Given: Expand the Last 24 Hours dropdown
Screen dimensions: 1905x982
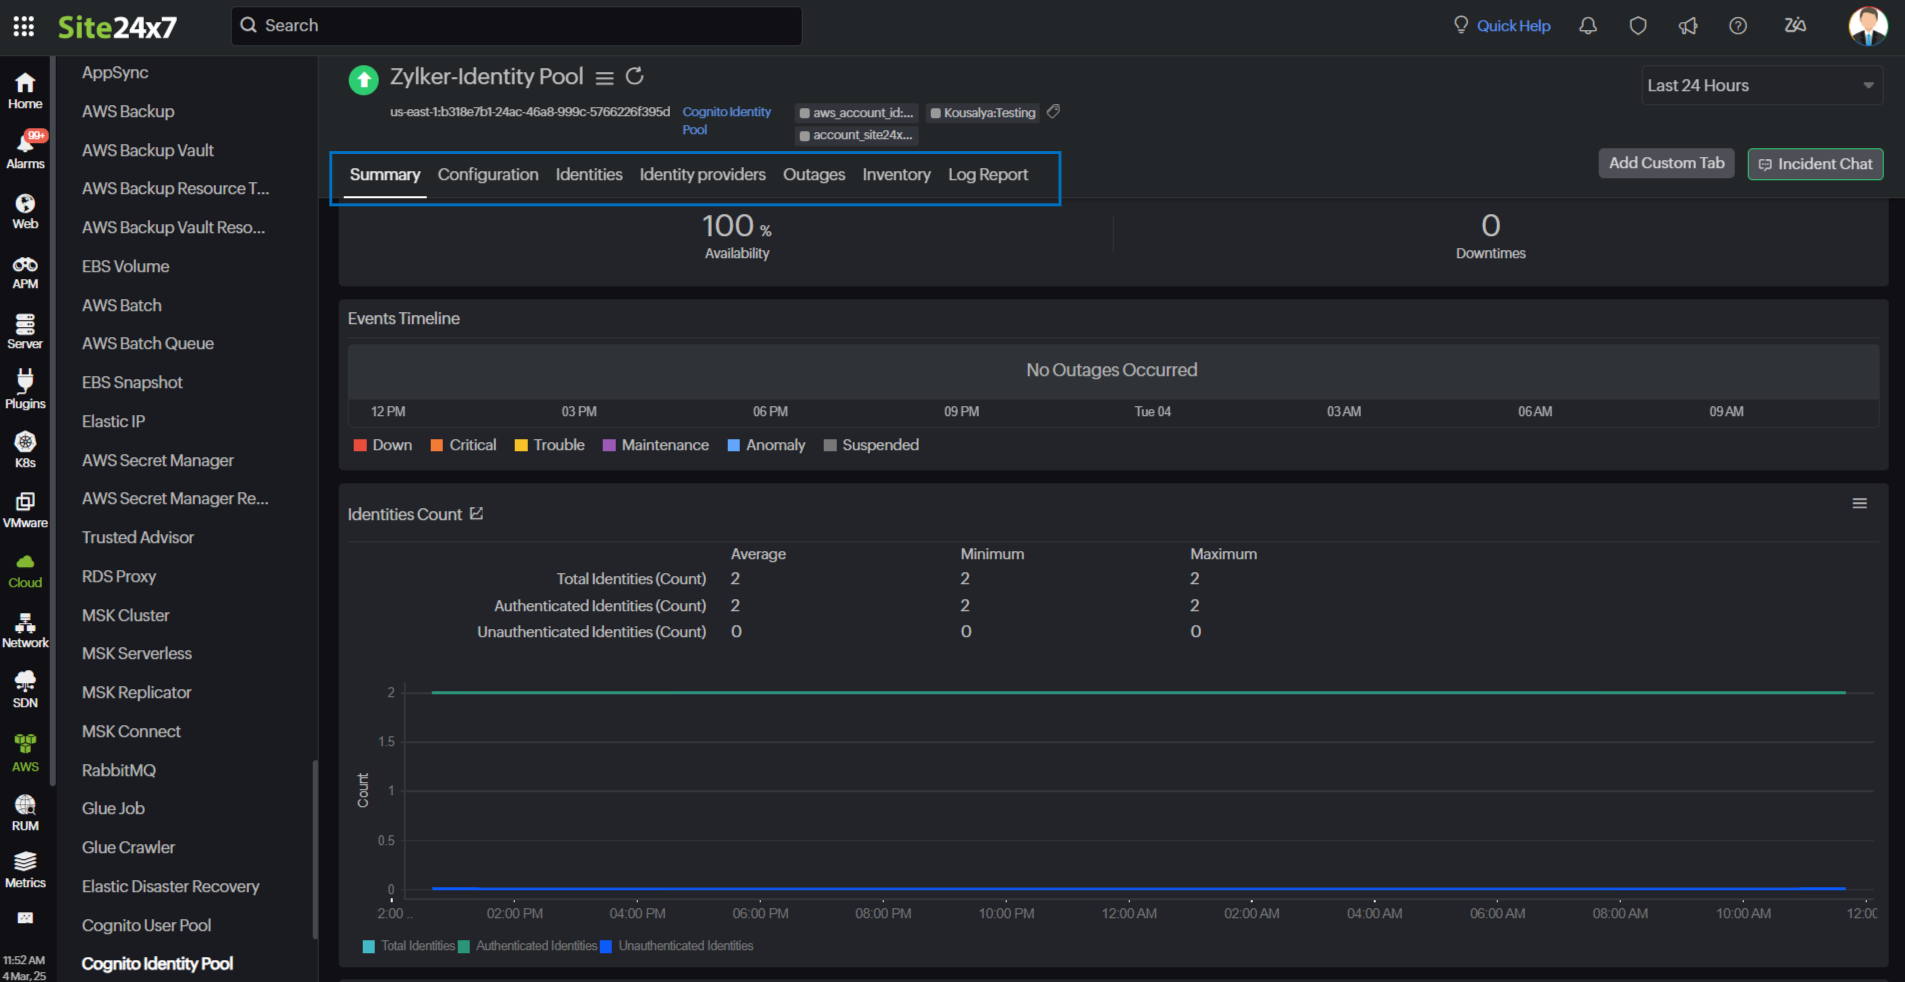Looking at the screenshot, I should tap(1761, 86).
